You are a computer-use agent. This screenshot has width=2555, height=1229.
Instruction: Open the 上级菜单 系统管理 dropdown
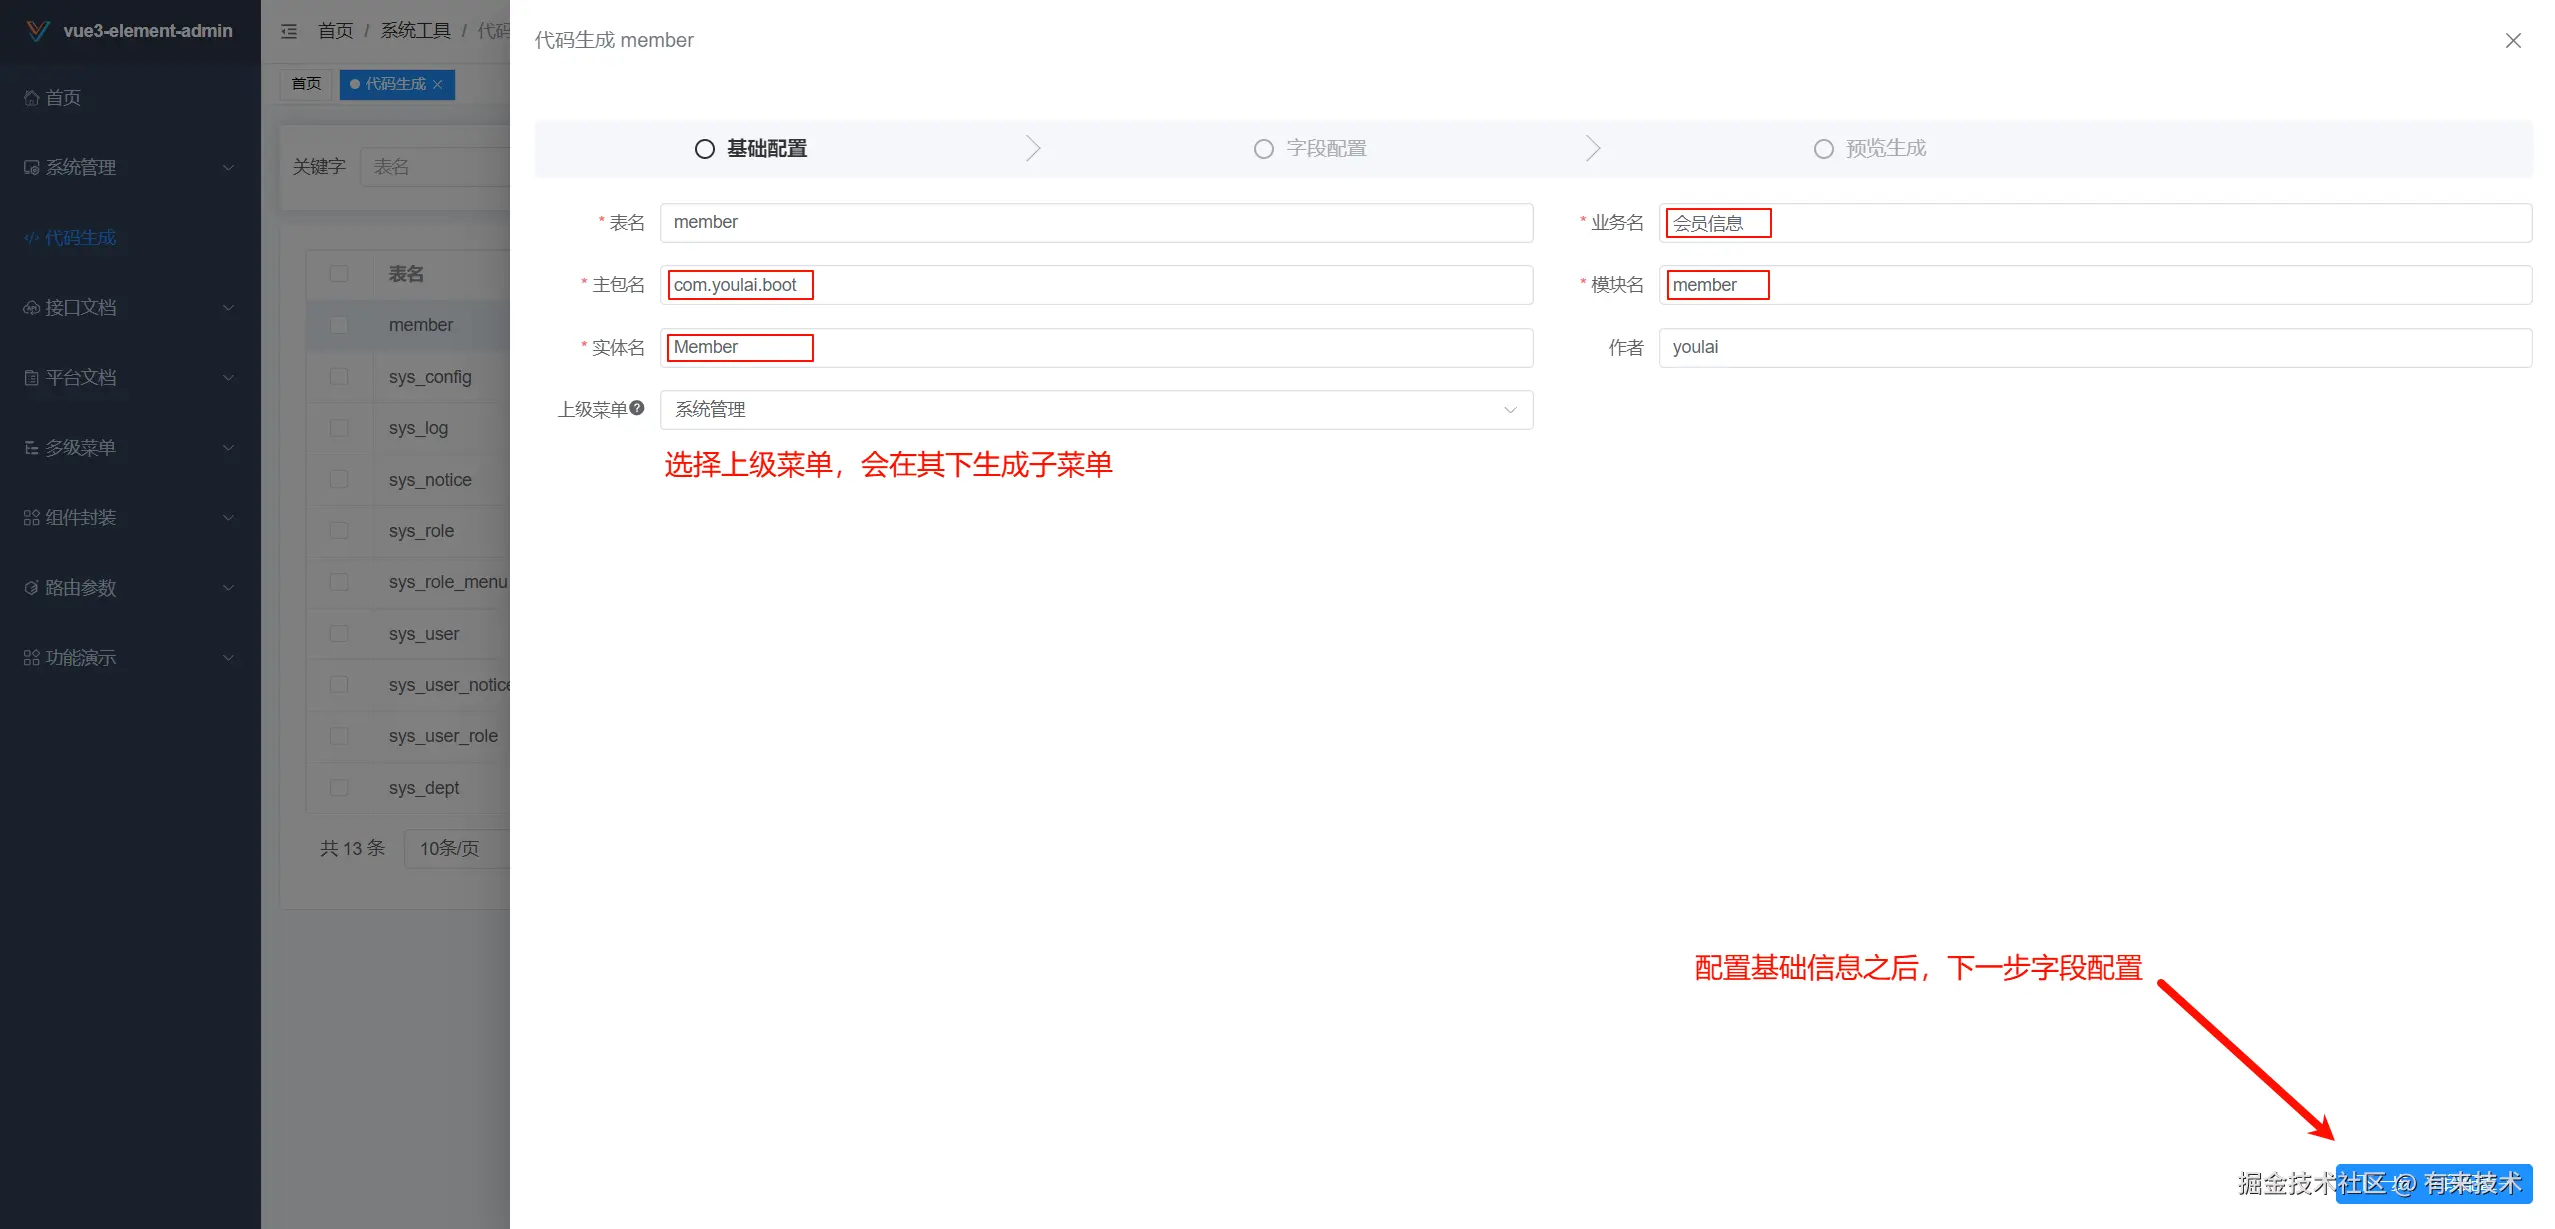tap(1096, 410)
